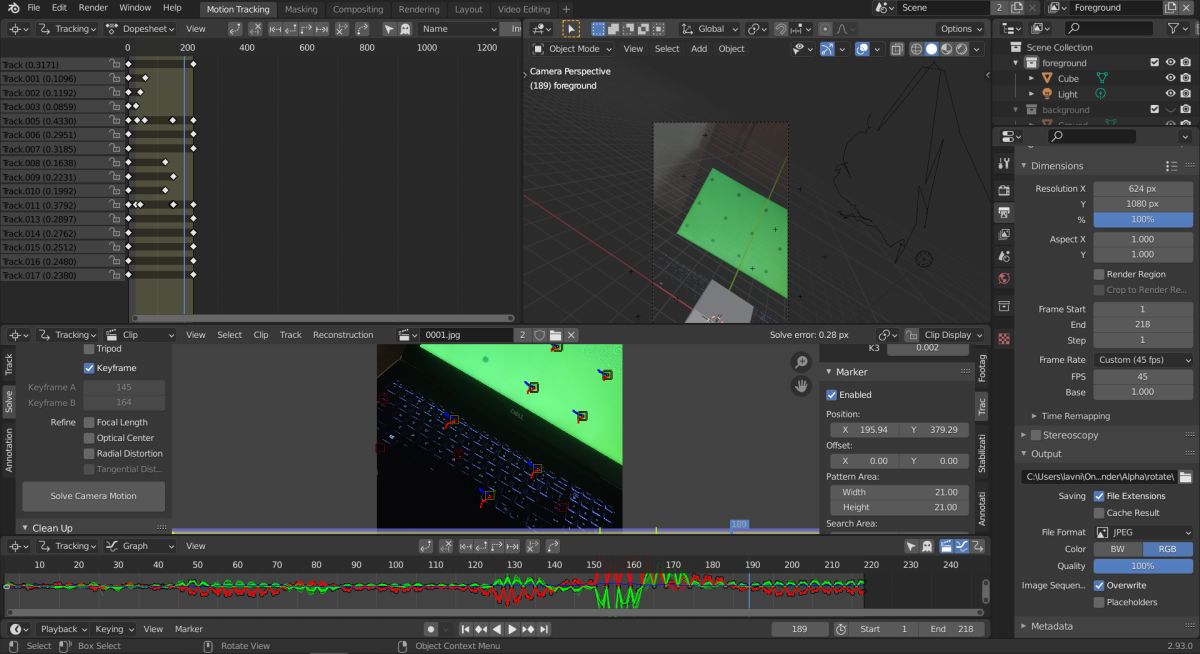
Task: Hide Light in viewport via eye icon
Action: [1170, 94]
